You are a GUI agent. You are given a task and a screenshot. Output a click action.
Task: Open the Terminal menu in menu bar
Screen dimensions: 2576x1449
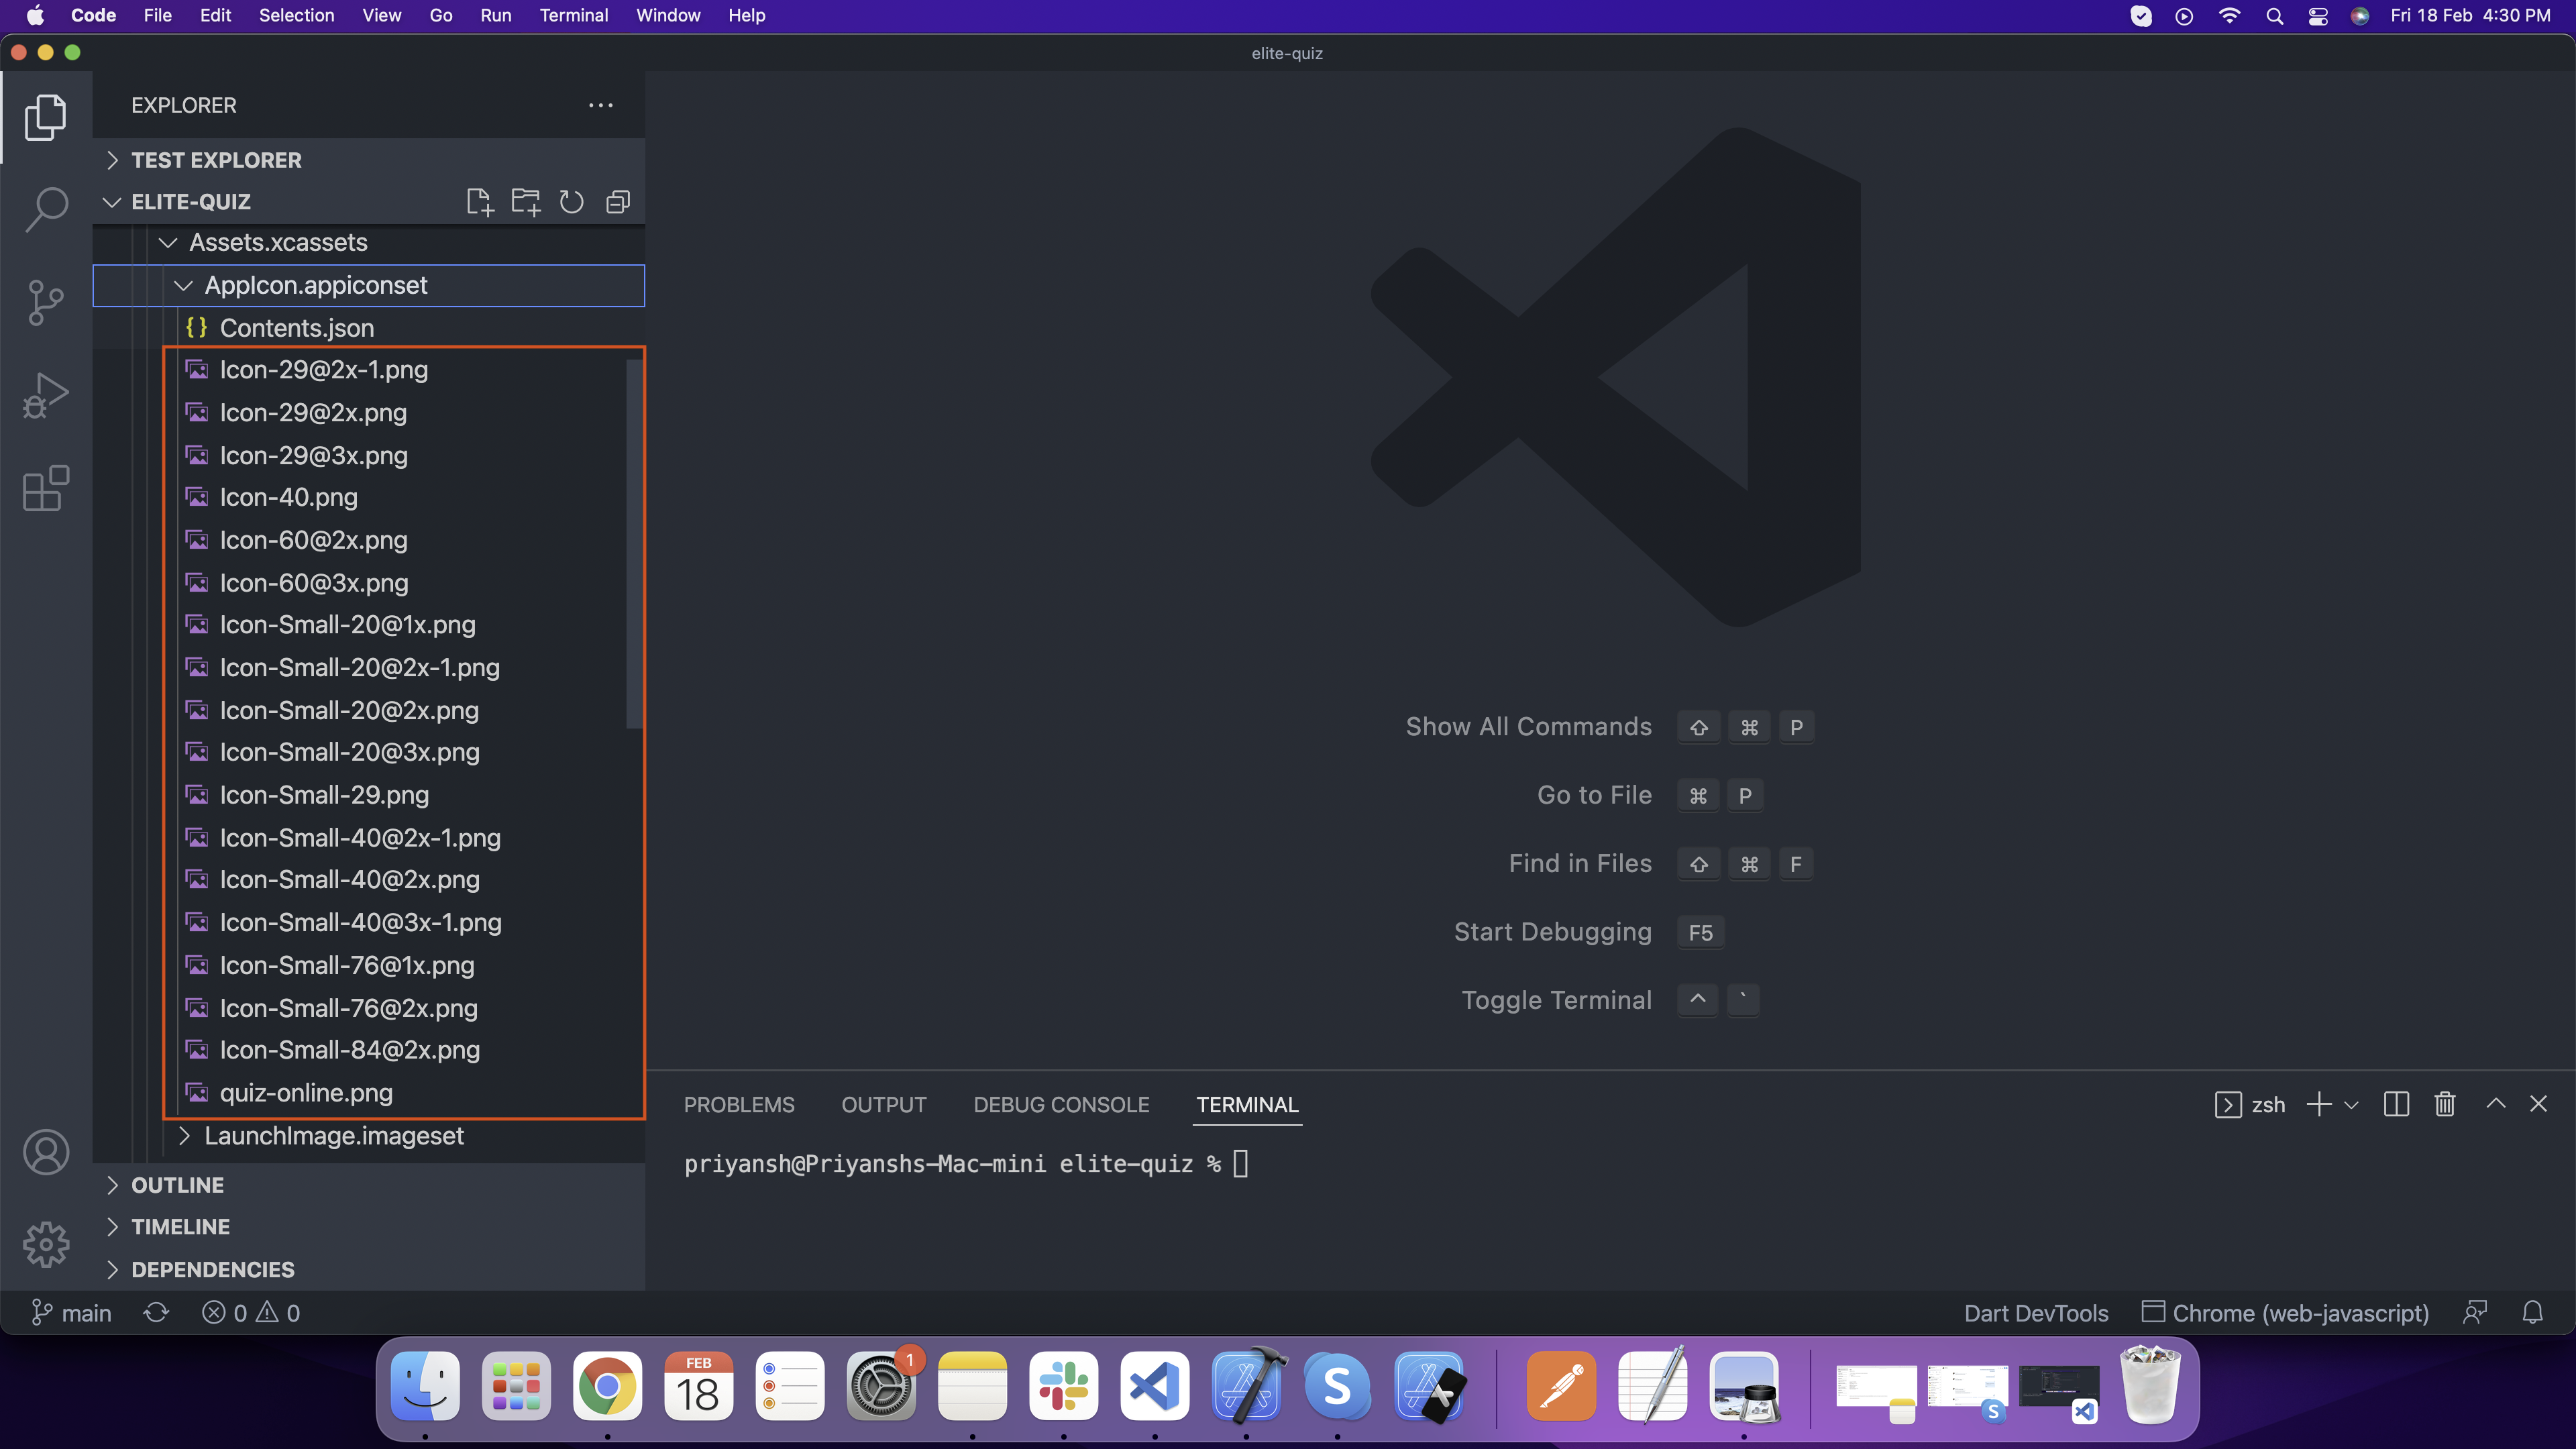click(573, 16)
